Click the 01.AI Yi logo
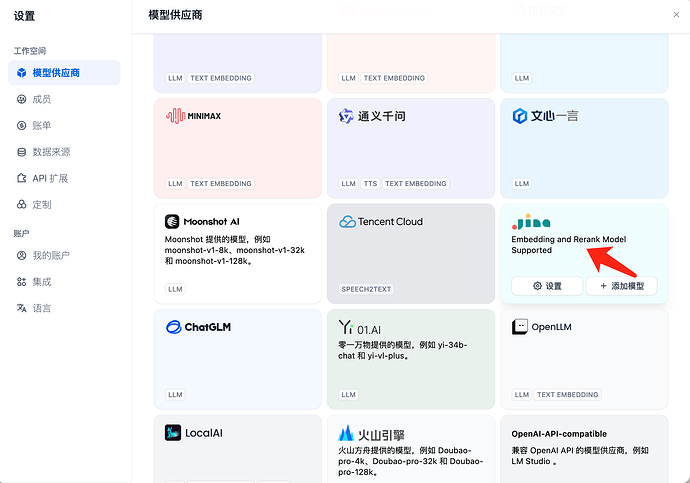Image resolution: width=690 pixels, height=483 pixels. (360, 328)
